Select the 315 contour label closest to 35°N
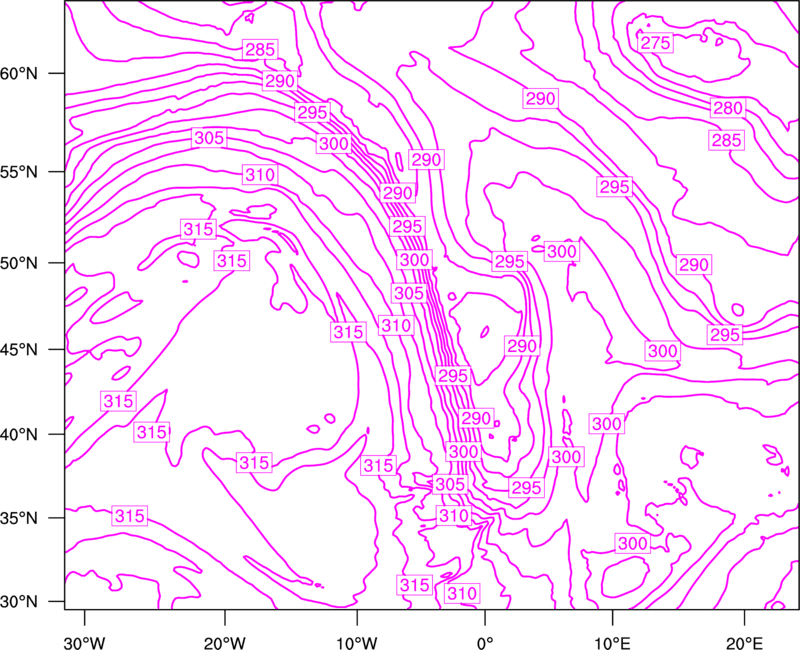This screenshot has width=800, height=650. 130,516
